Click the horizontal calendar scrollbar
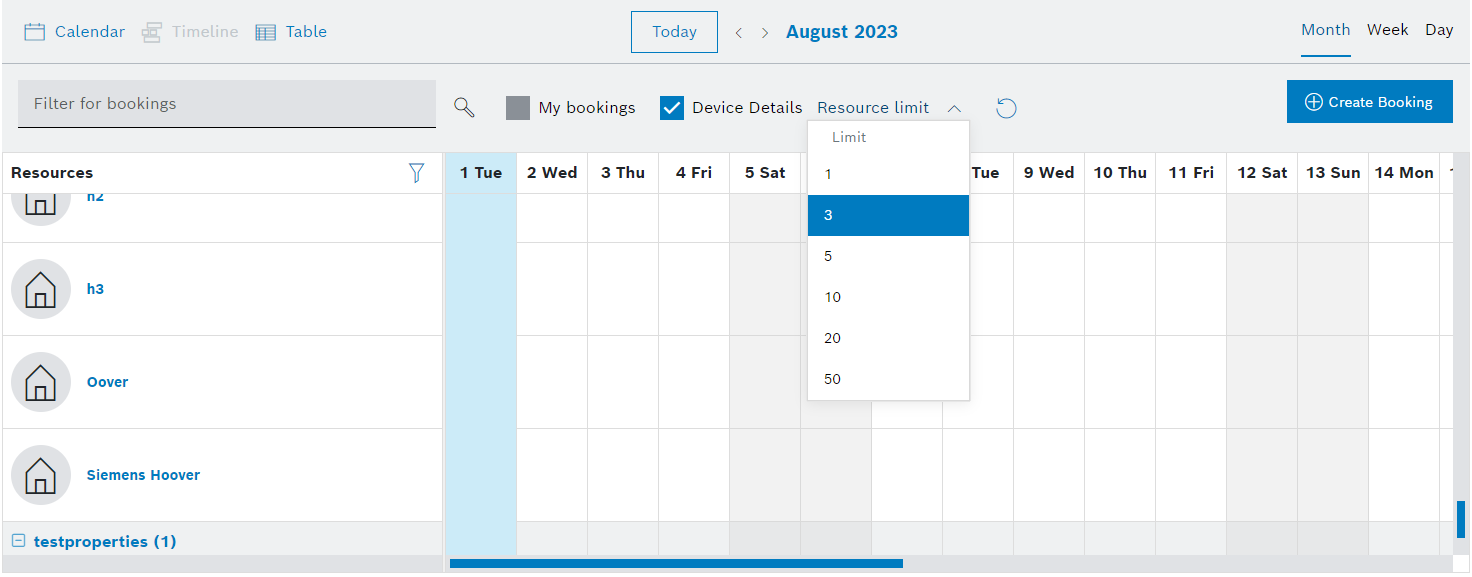 click(676, 564)
